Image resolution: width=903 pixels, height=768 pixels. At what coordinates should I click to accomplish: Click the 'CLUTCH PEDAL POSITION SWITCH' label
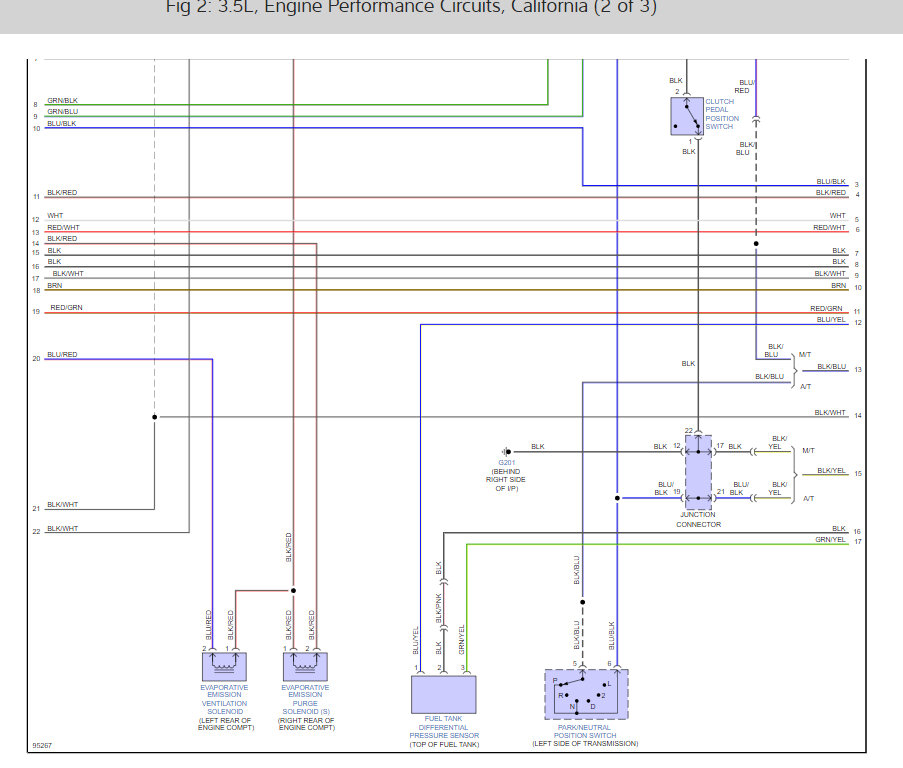coord(722,114)
